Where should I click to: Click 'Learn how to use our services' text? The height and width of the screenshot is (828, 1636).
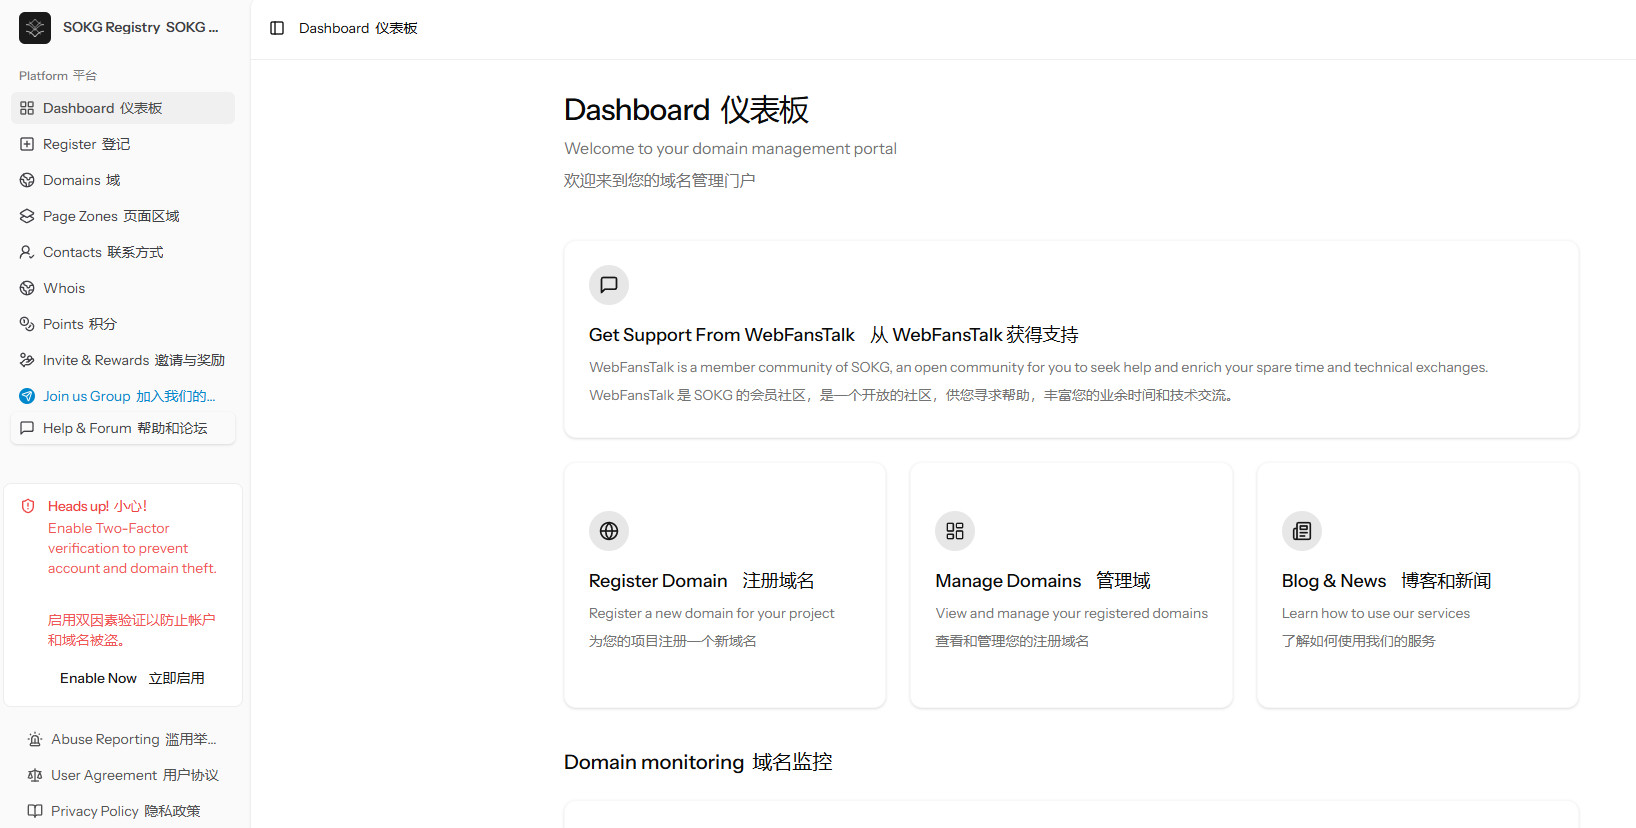(1376, 613)
